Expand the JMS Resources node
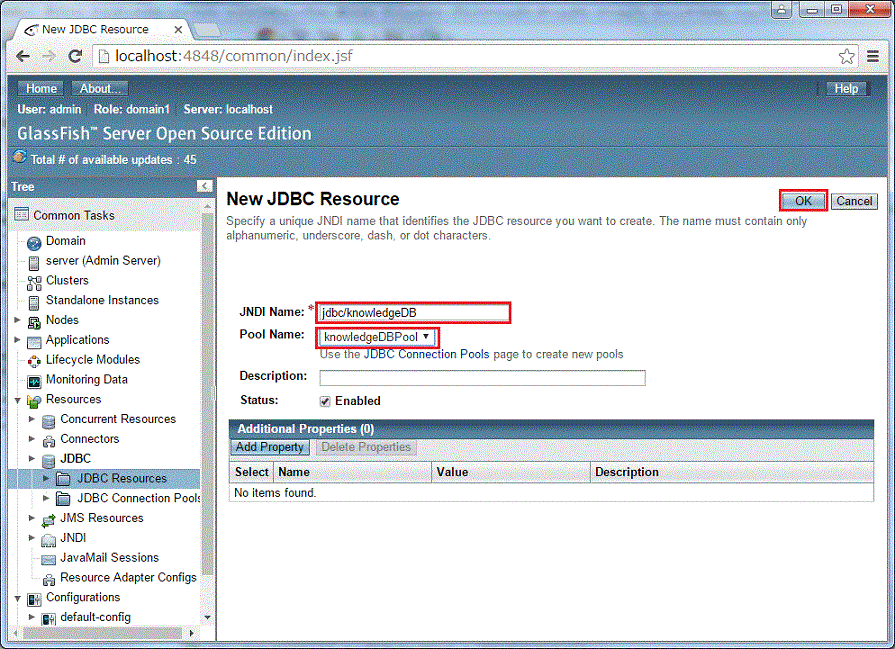Viewport: 895px width, 649px height. pos(32,518)
